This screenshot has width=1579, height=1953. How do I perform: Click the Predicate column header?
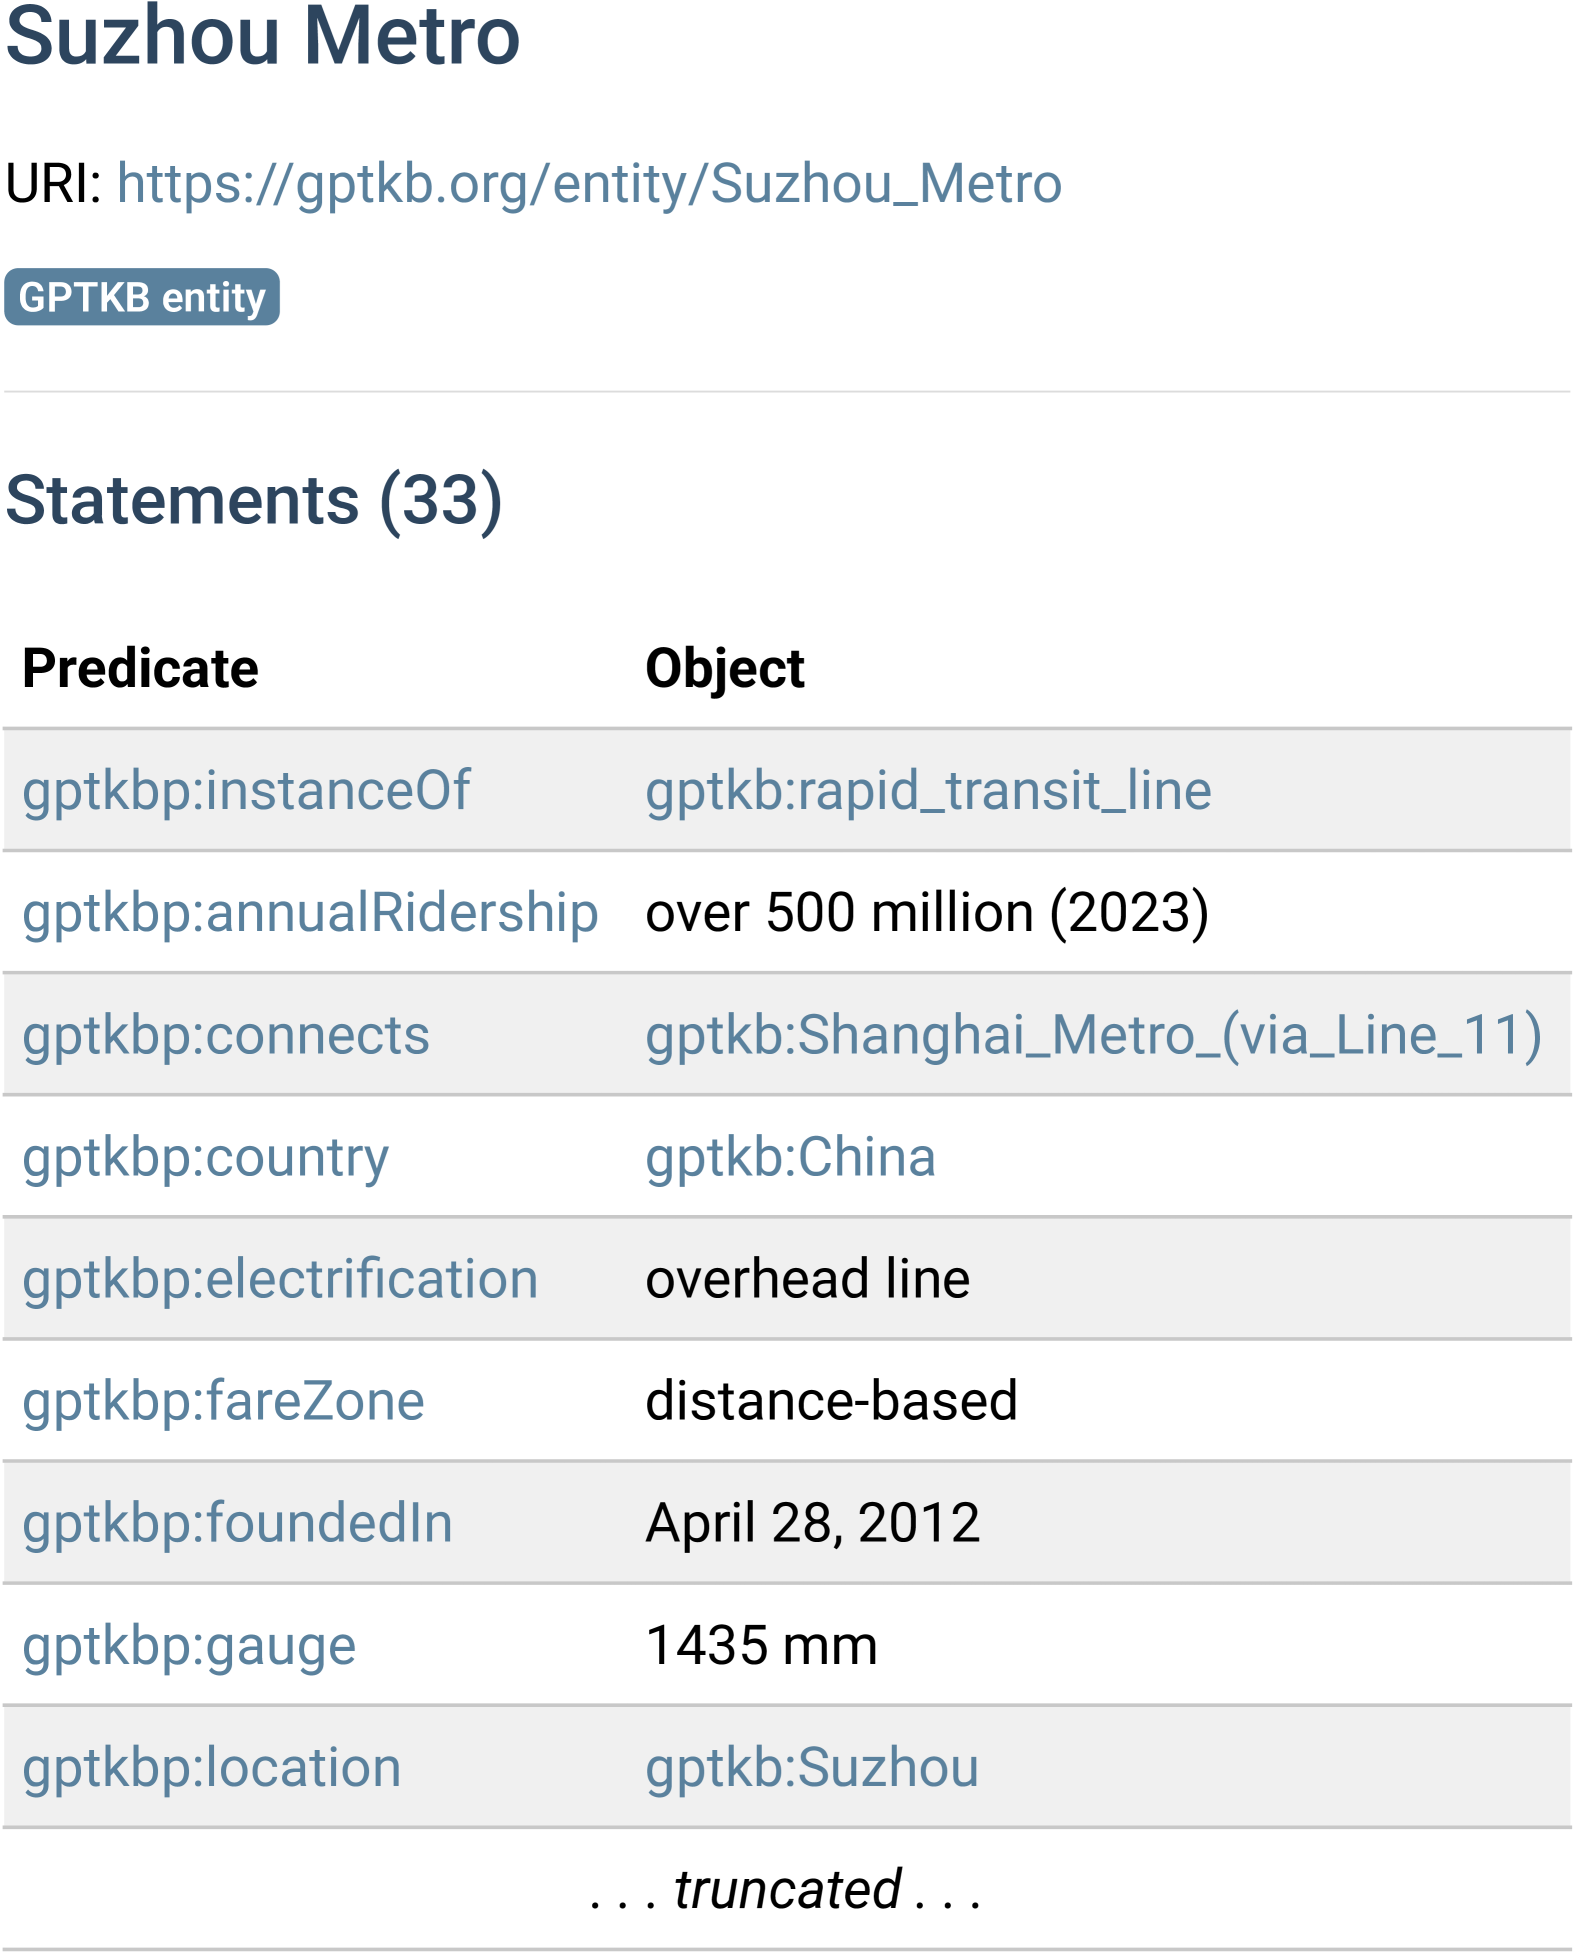[140, 668]
